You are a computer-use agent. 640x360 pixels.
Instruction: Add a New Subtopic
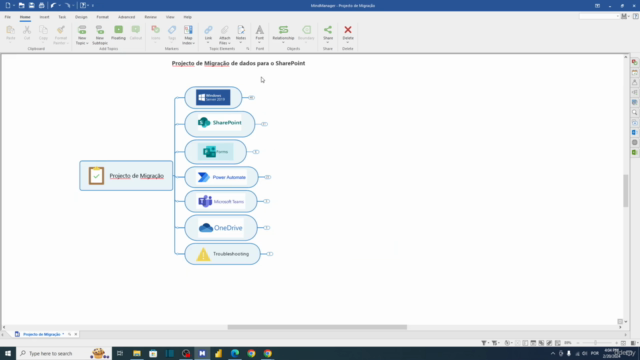point(100,34)
